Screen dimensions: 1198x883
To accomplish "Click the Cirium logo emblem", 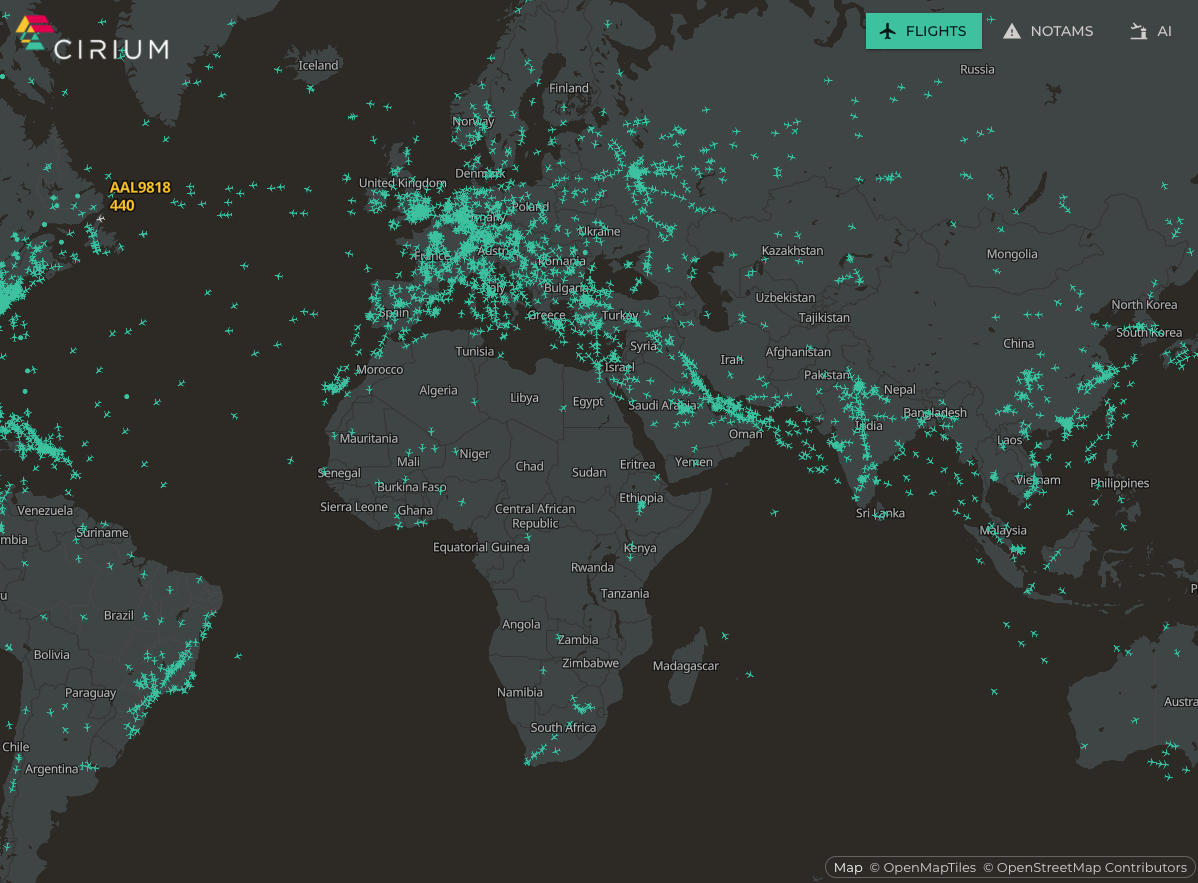I will click(x=34, y=33).
